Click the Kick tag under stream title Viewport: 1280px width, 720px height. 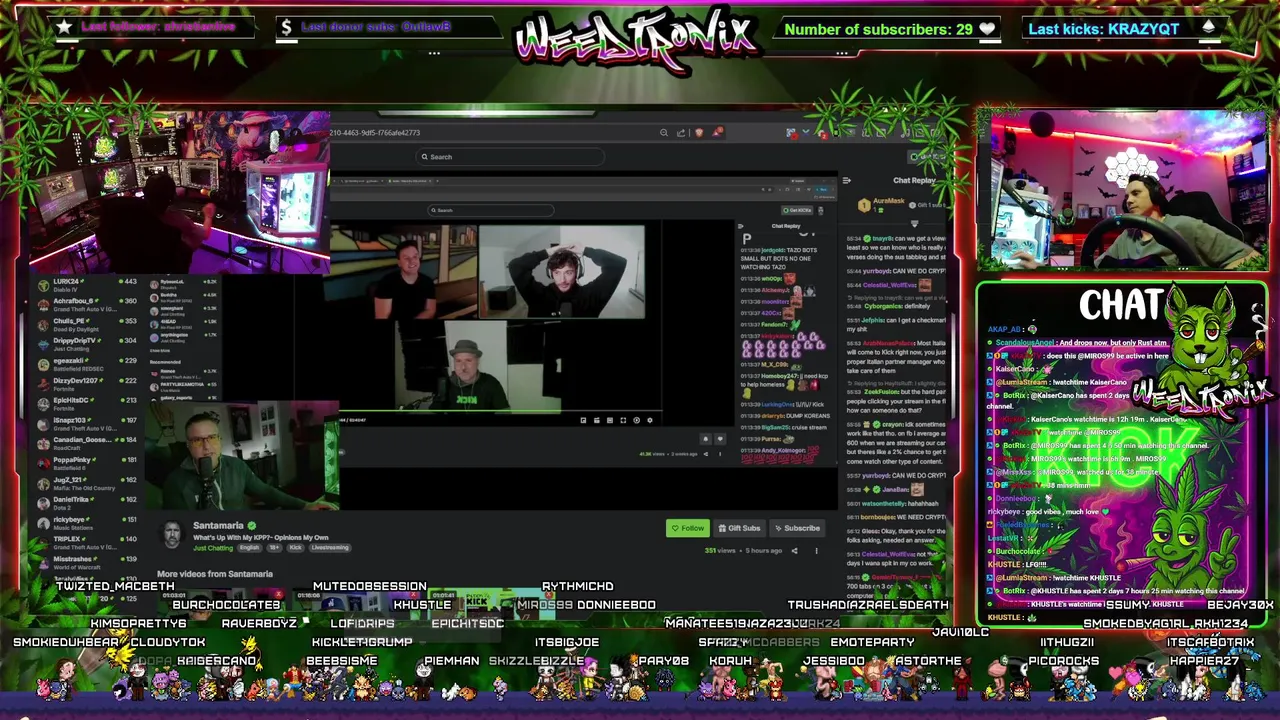(x=295, y=548)
